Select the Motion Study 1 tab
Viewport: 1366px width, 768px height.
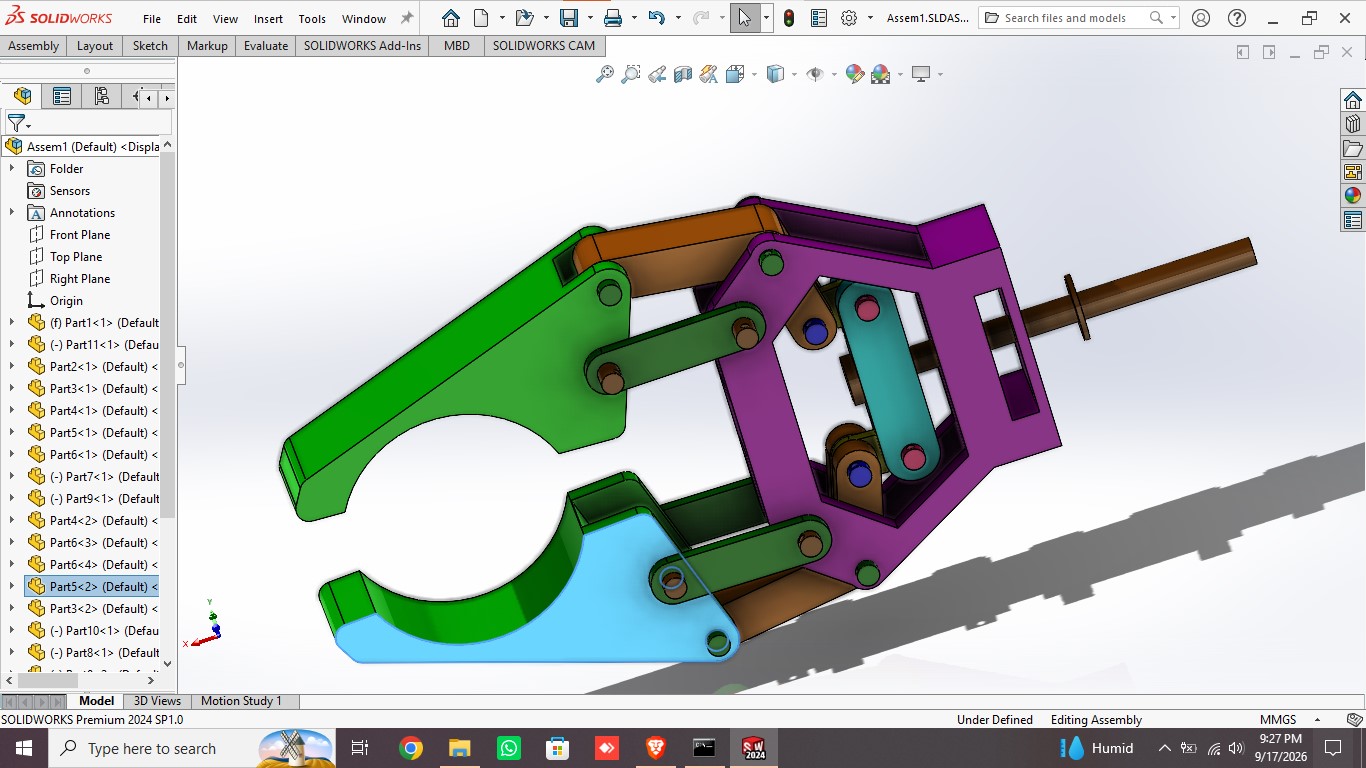coord(241,701)
